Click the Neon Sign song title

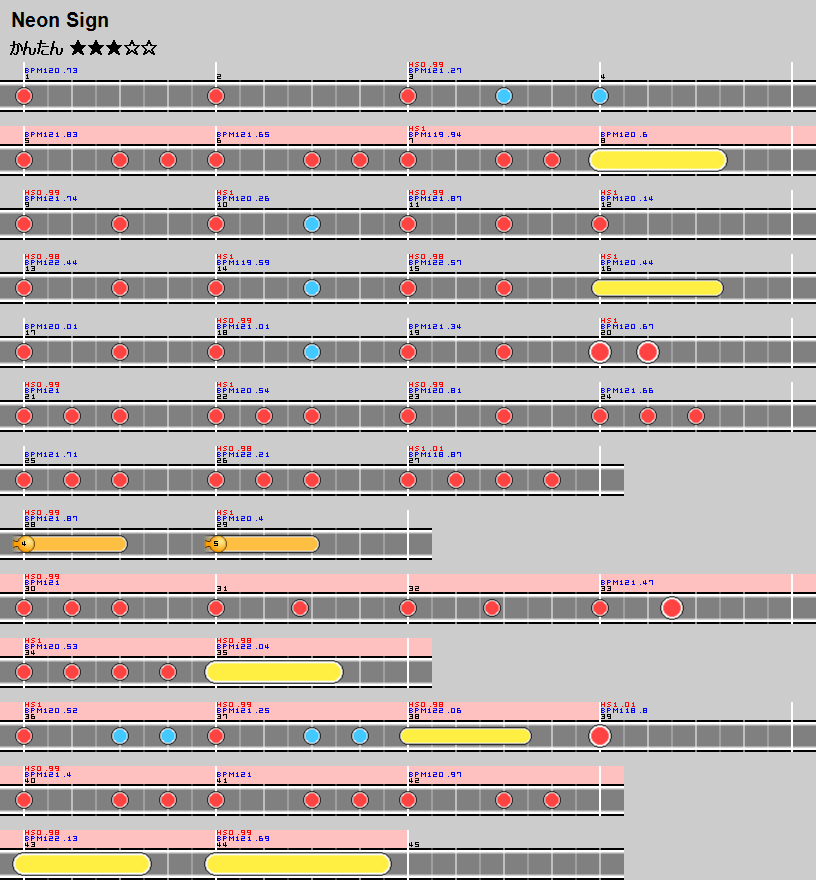[x=60, y=21]
